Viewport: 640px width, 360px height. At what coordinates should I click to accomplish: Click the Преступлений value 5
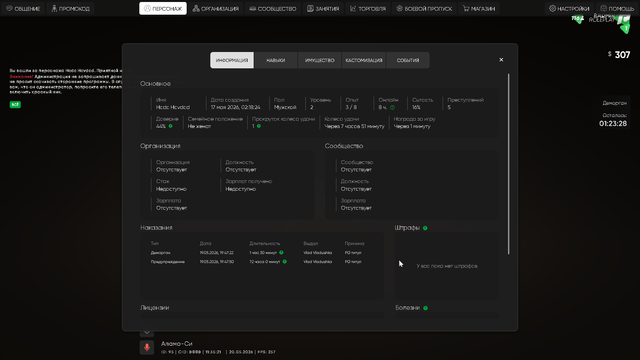point(449,107)
